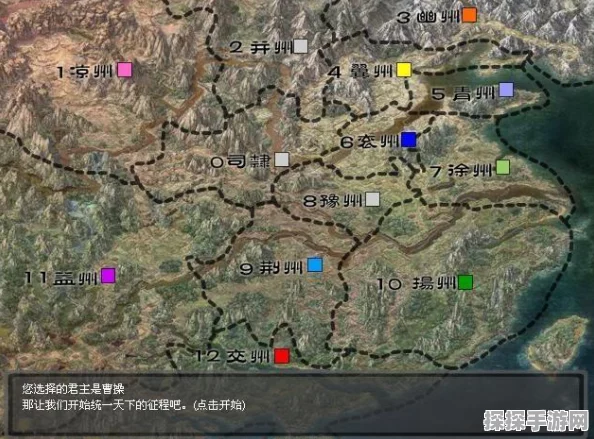
Task: Select the 7 徐州 province label
Action: tap(461, 170)
